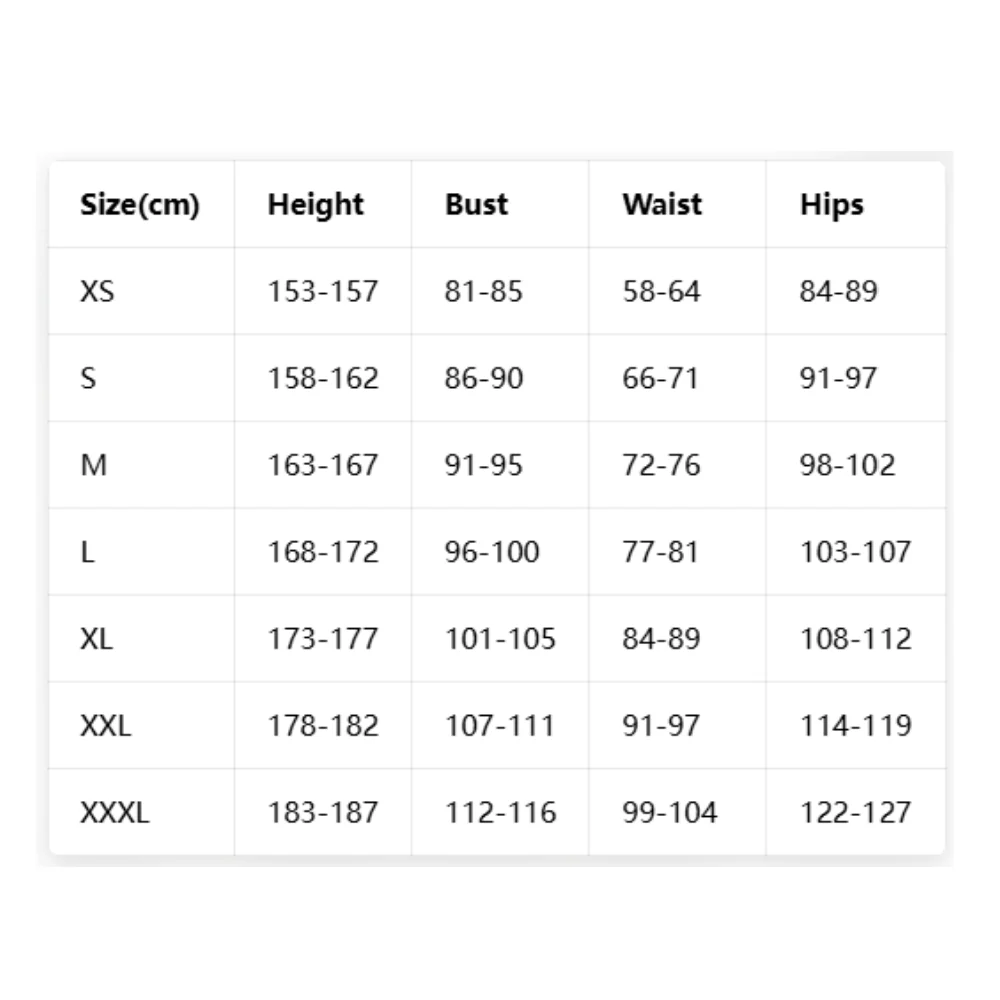This screenshot has height=1000, width=1000.
Task: Select the Waist column header
Action: [662, 205]
